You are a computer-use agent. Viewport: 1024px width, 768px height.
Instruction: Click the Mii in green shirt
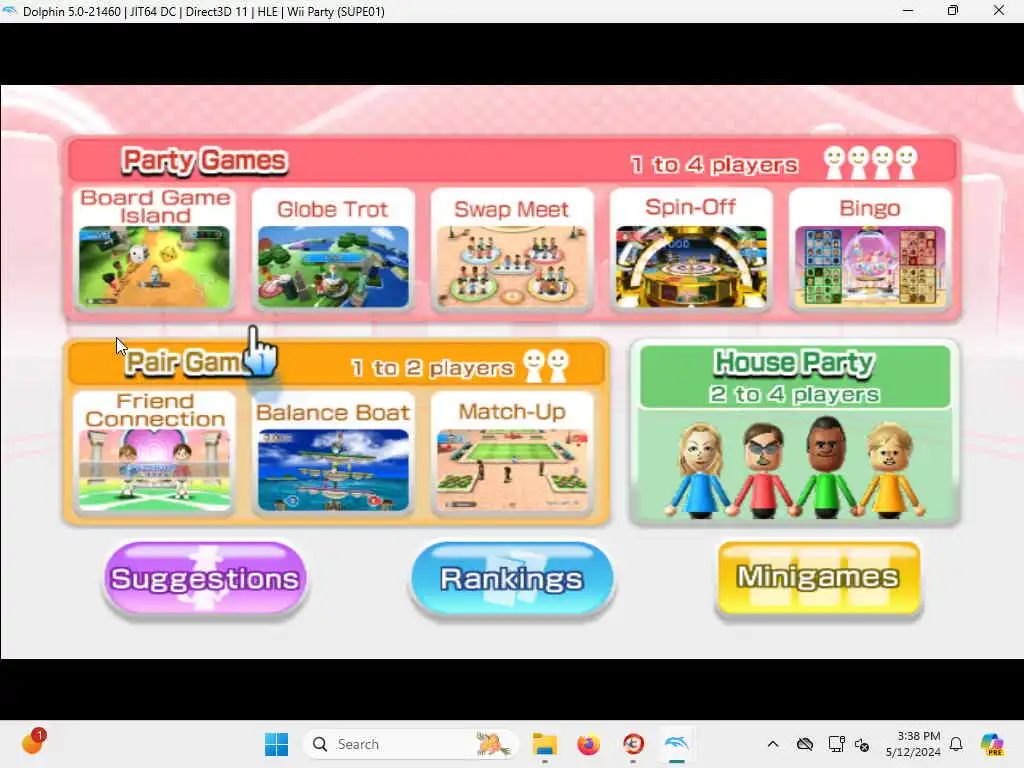pos(825,468)
